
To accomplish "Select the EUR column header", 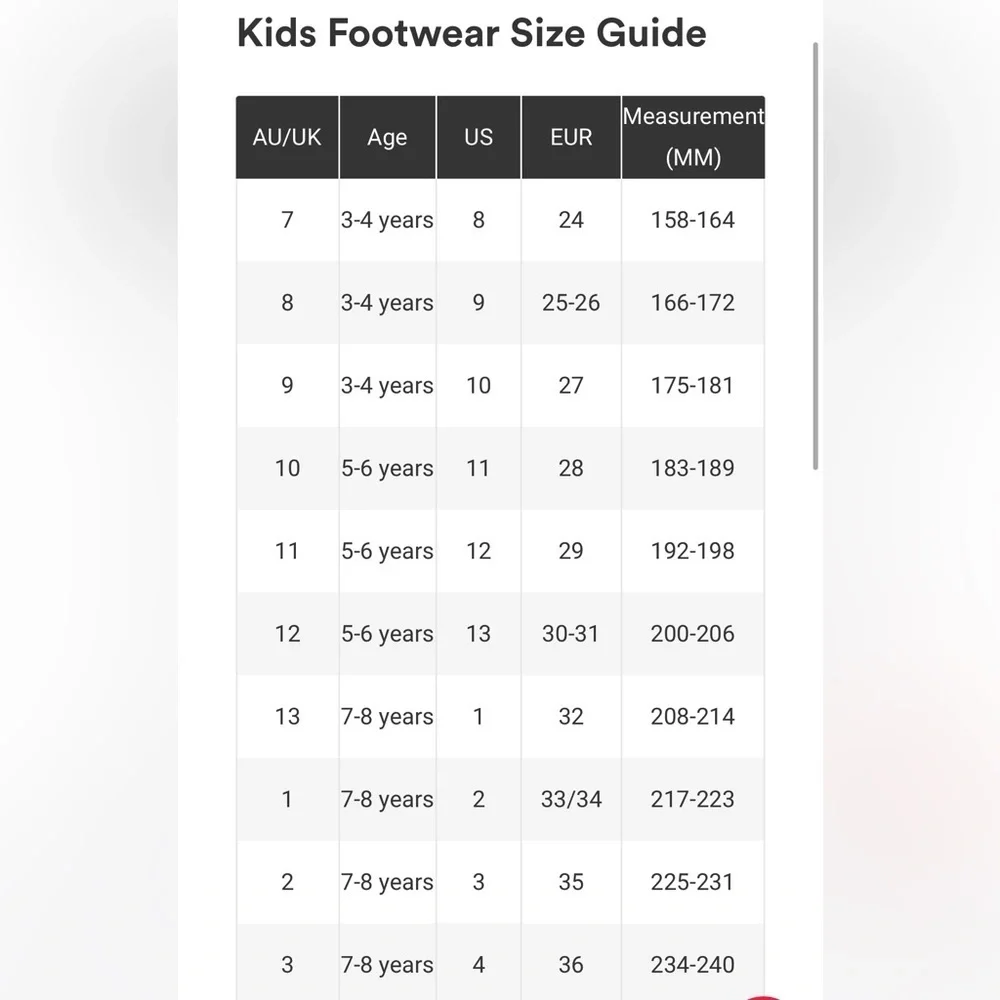I will click(571, 137).
